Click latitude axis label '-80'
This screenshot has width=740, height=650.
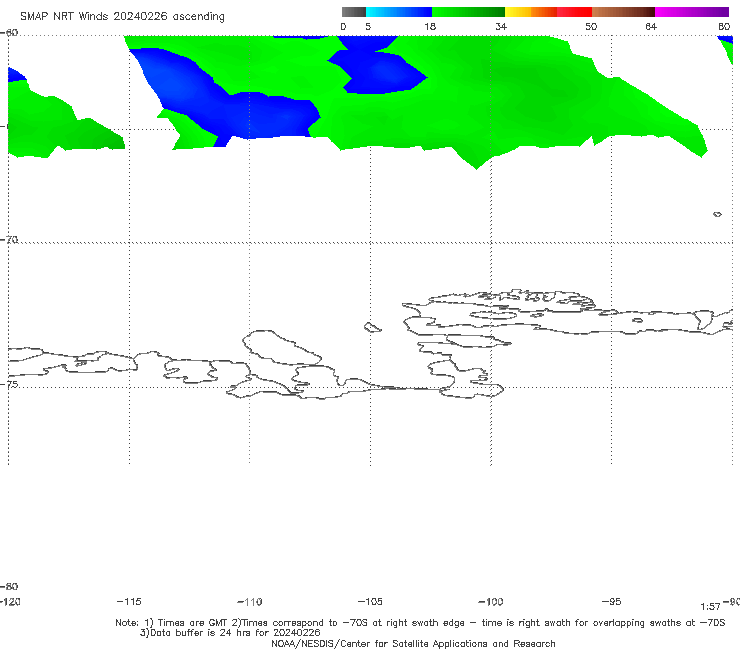point(9,586)
